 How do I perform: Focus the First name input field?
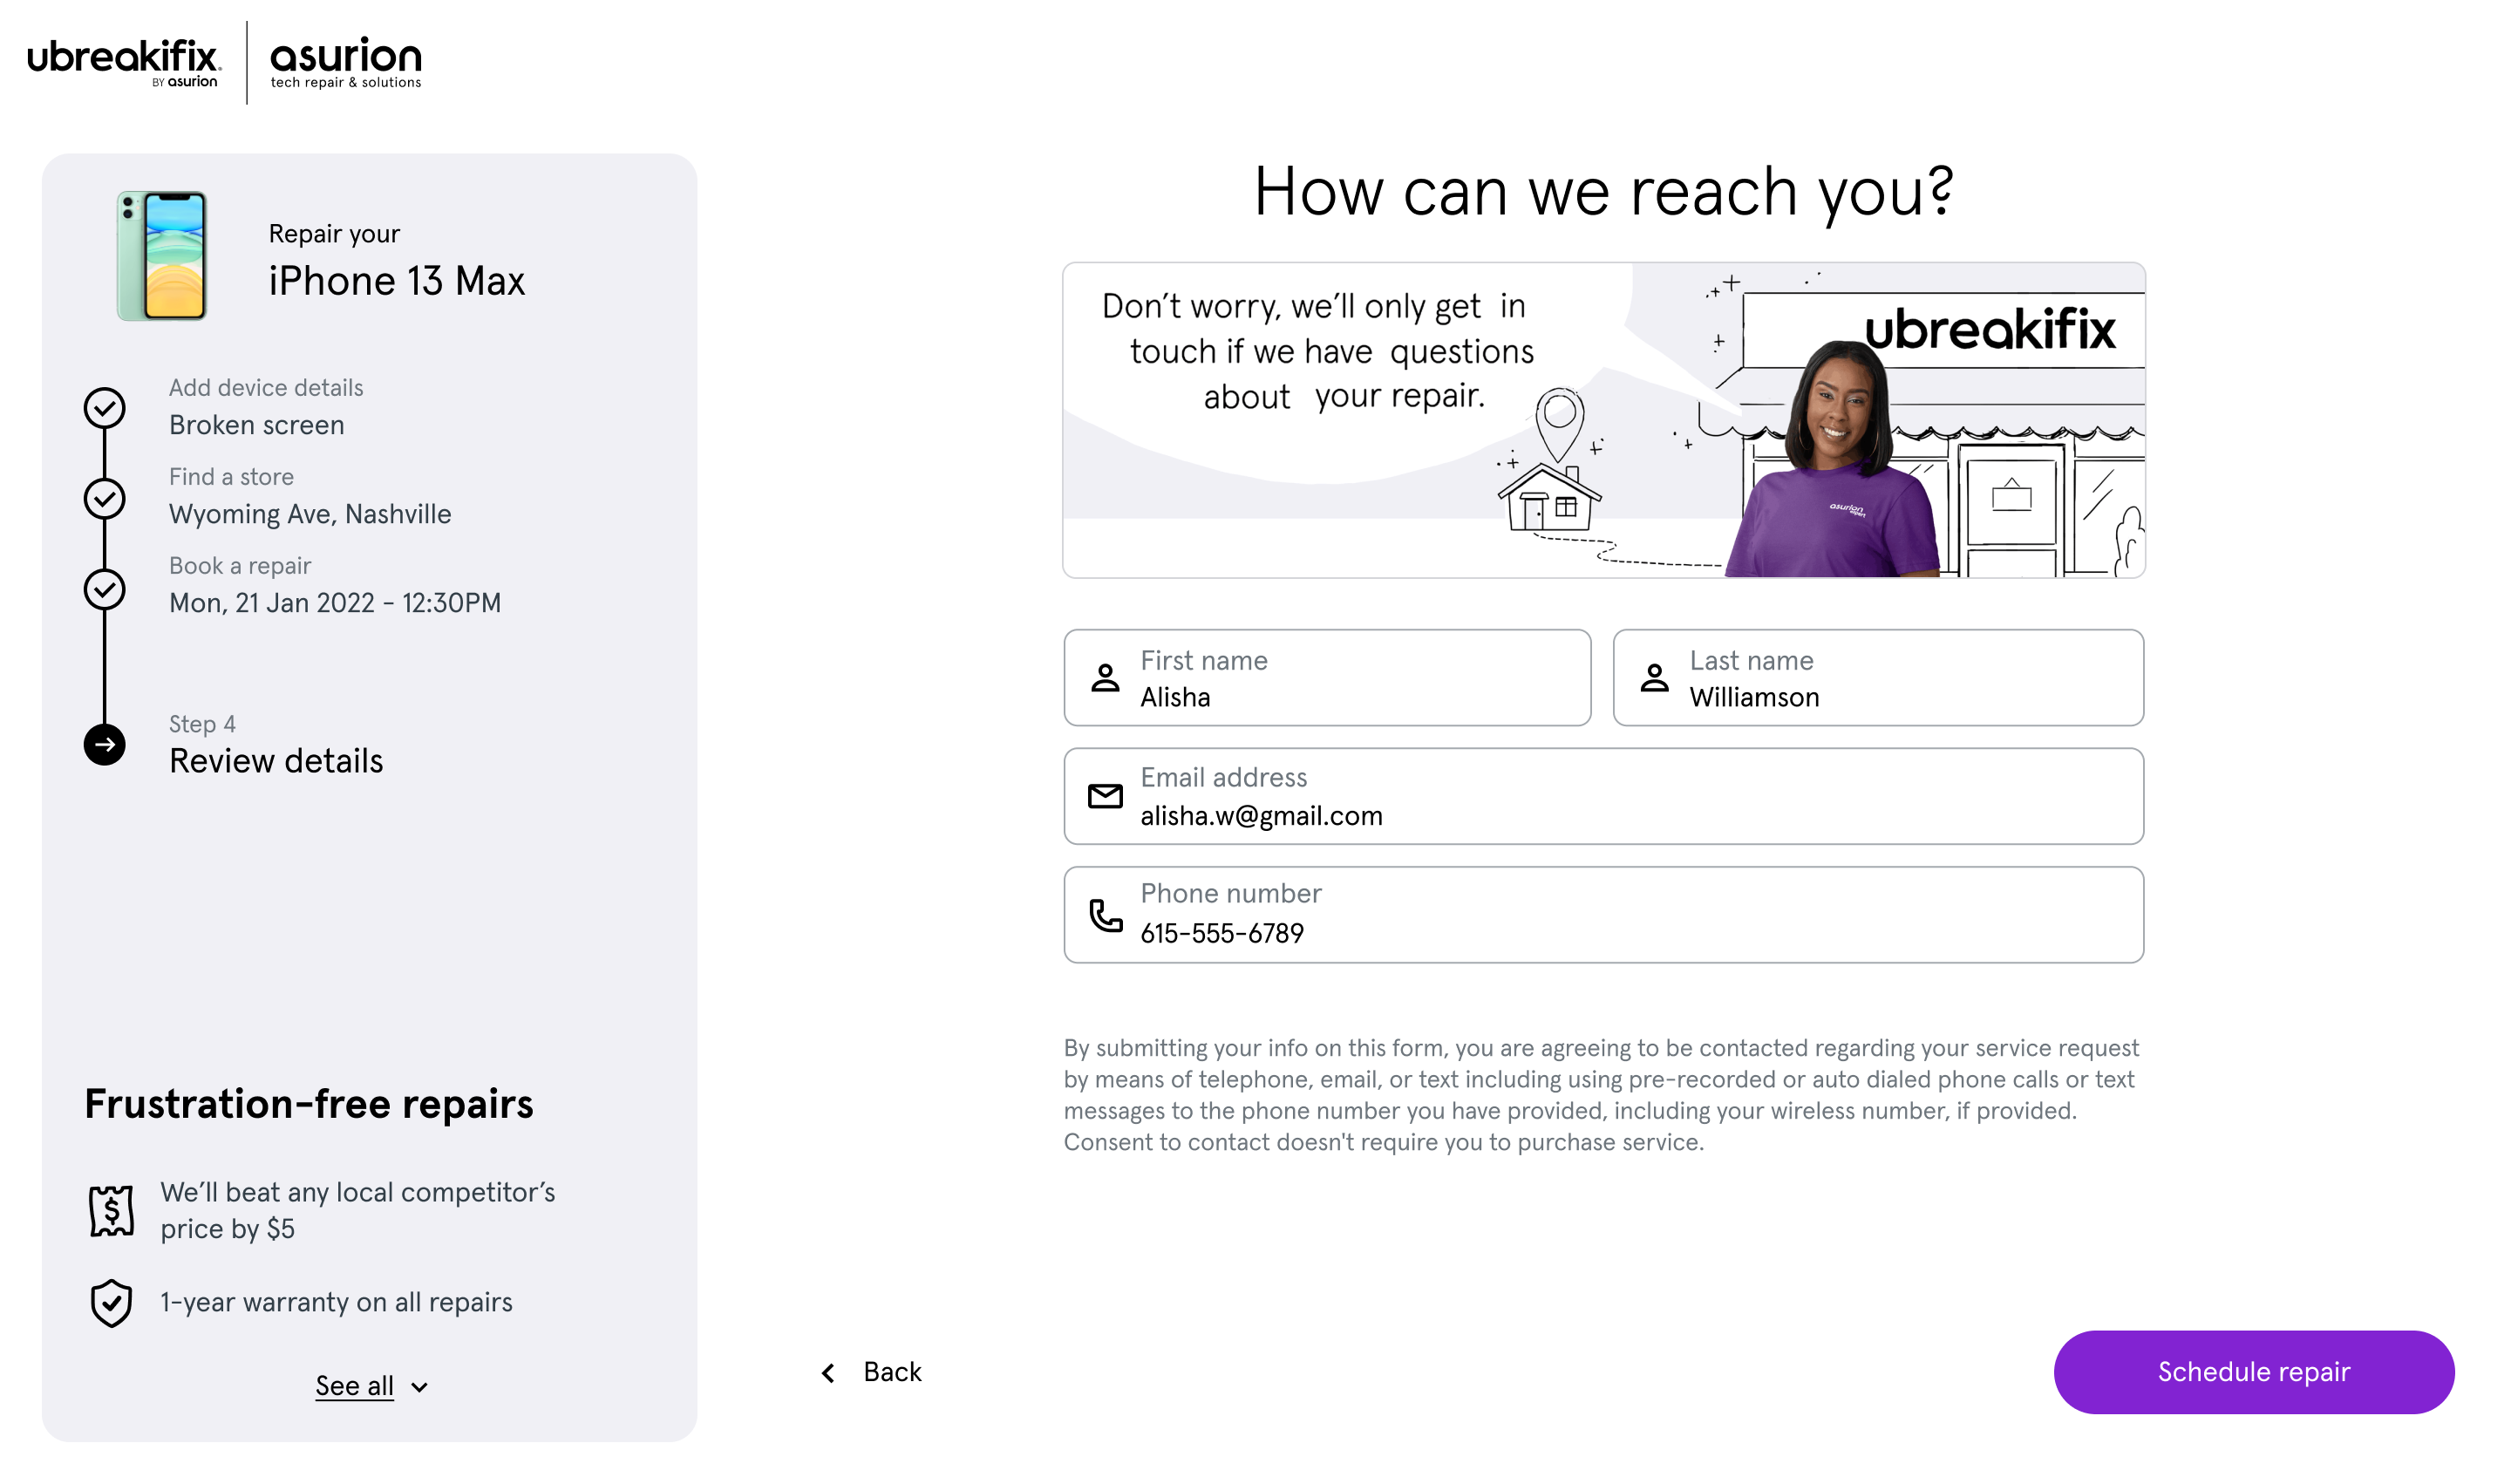tap(1327, 678)
